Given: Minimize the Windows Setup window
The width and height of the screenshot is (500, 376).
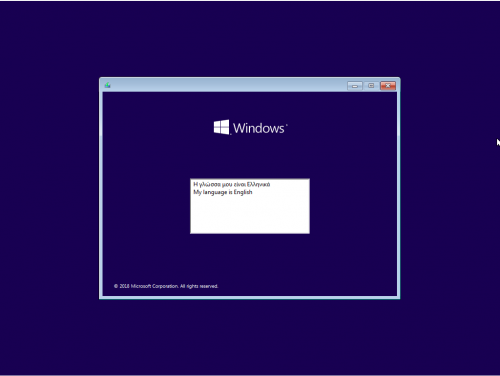Looking at the screenshot, I should 355,86.
